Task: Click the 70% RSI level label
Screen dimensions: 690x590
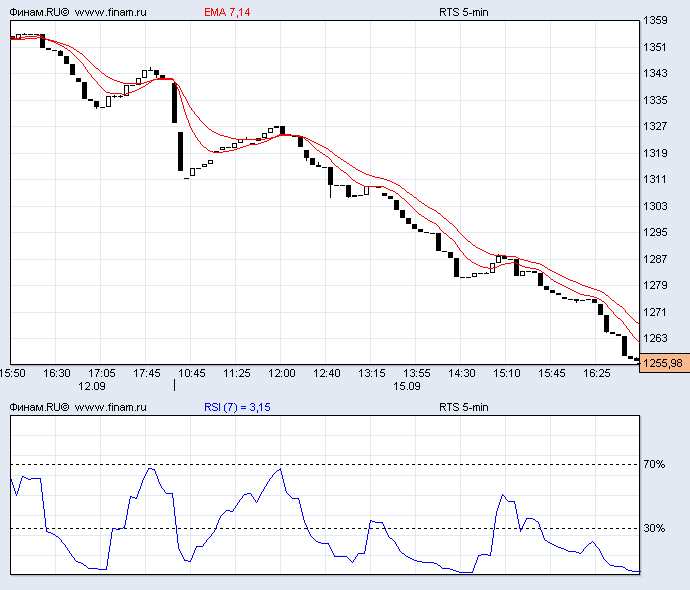Action: (654, 464)
